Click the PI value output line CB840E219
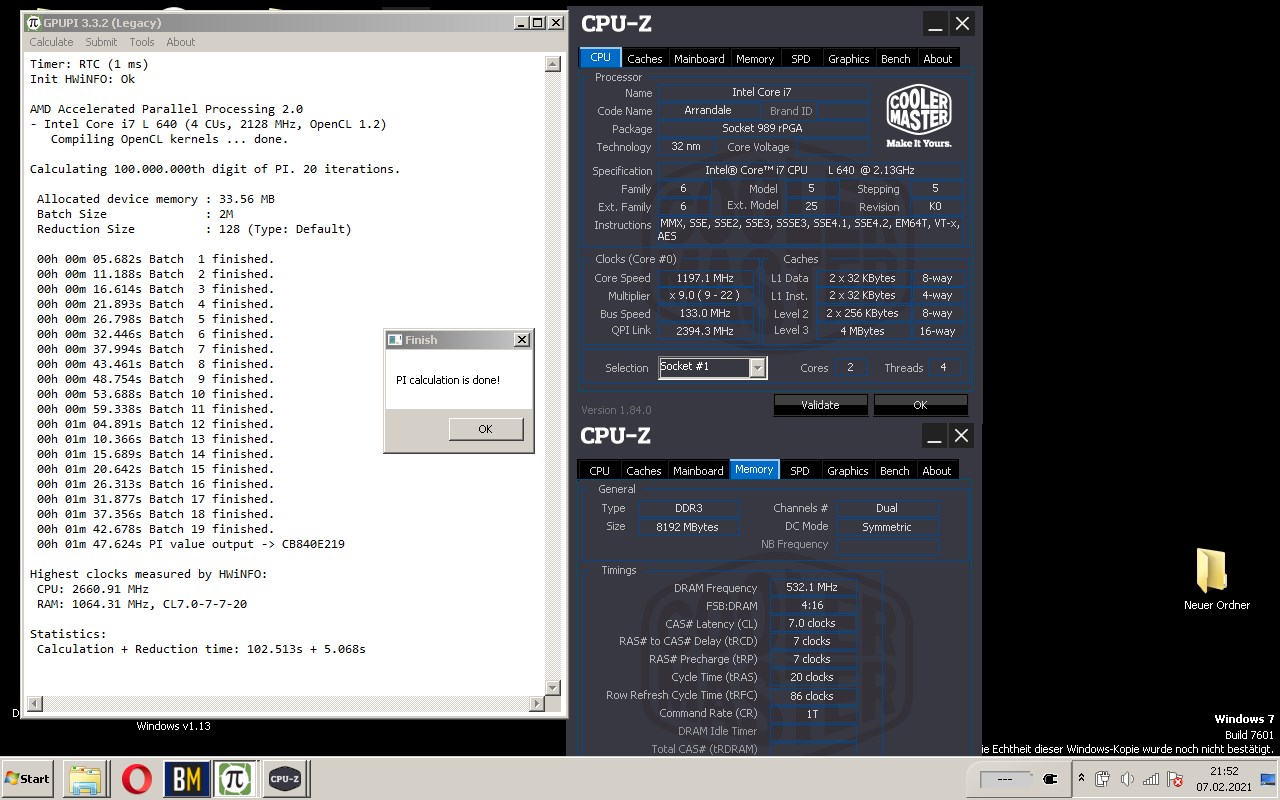The height and width of the screenshot is (800, 1280). click(x=191, y=544)
